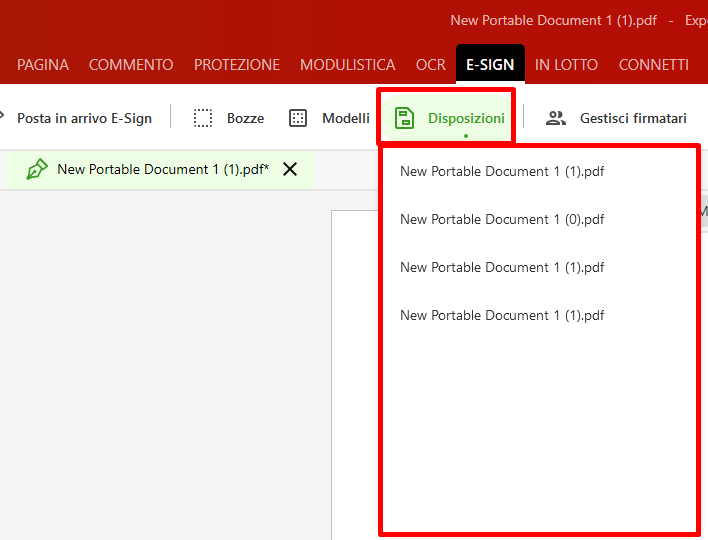This screenshot has width=708, height=540.
Task: Click the green Disposizioni document icon
Action: 404,118
